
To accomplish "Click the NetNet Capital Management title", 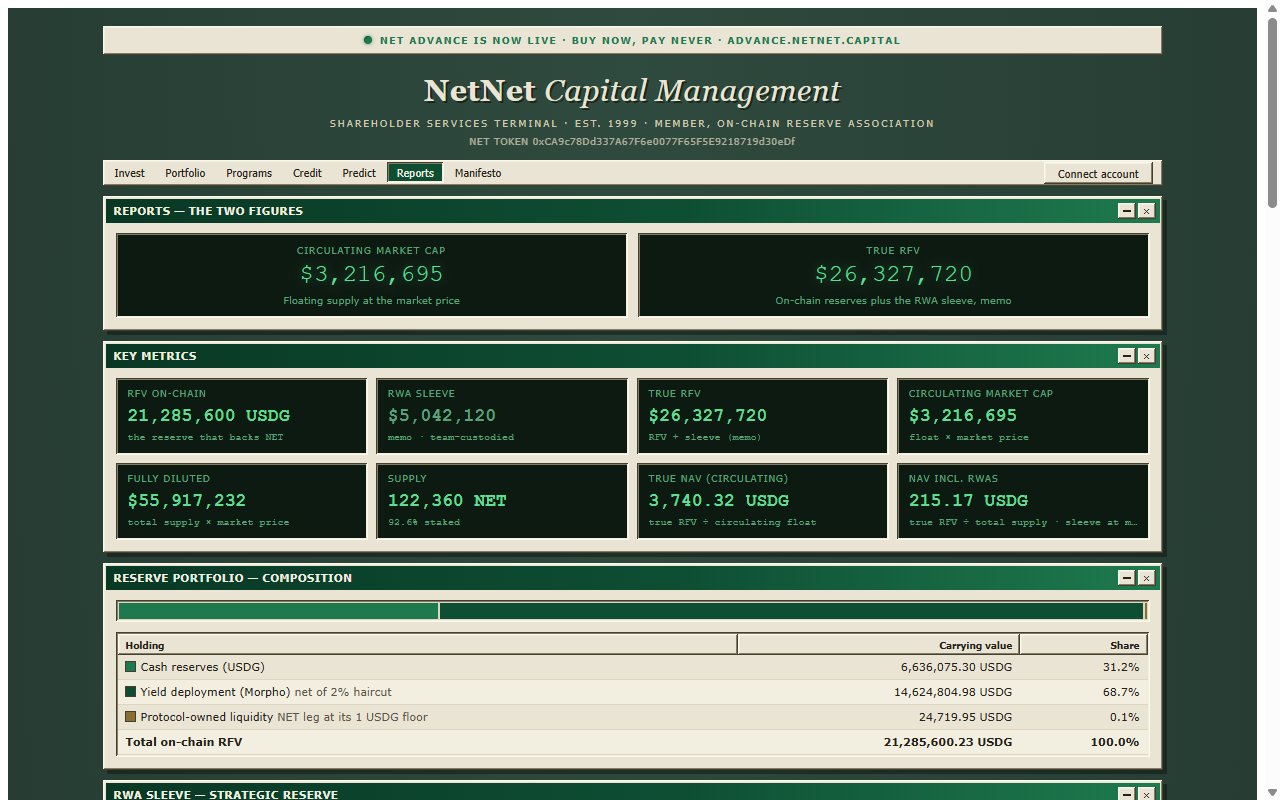I will (632, 91).
